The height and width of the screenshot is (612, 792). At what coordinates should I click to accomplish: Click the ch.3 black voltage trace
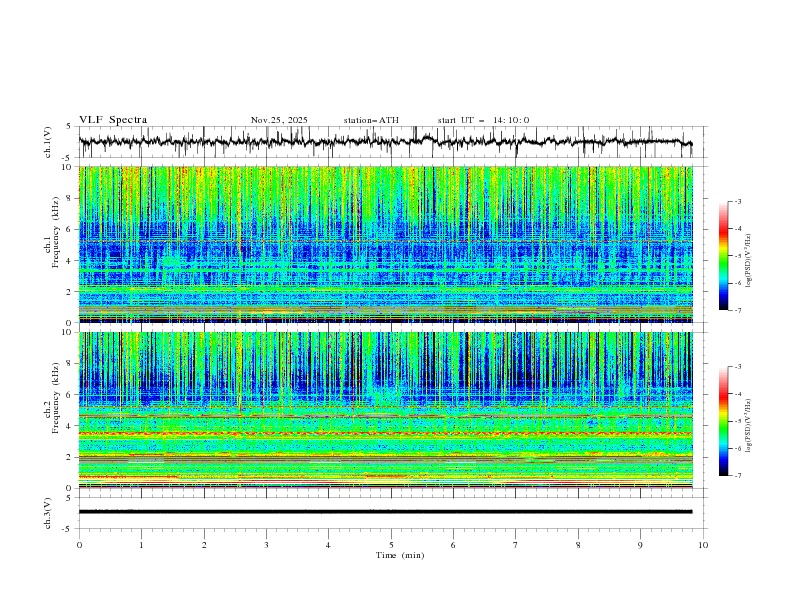coord(385,512)
